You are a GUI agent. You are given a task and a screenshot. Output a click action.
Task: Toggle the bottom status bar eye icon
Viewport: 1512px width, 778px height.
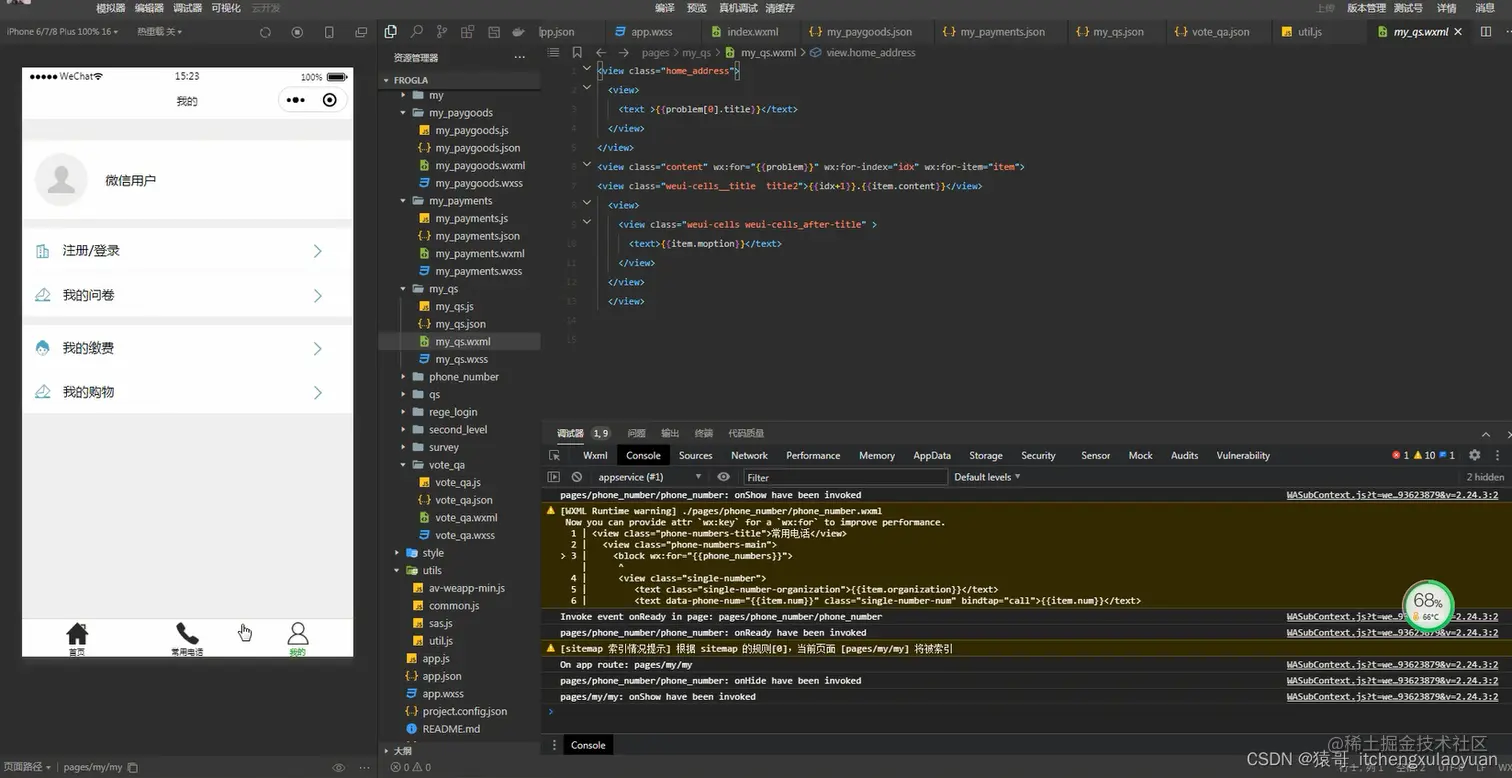point(339,768)
